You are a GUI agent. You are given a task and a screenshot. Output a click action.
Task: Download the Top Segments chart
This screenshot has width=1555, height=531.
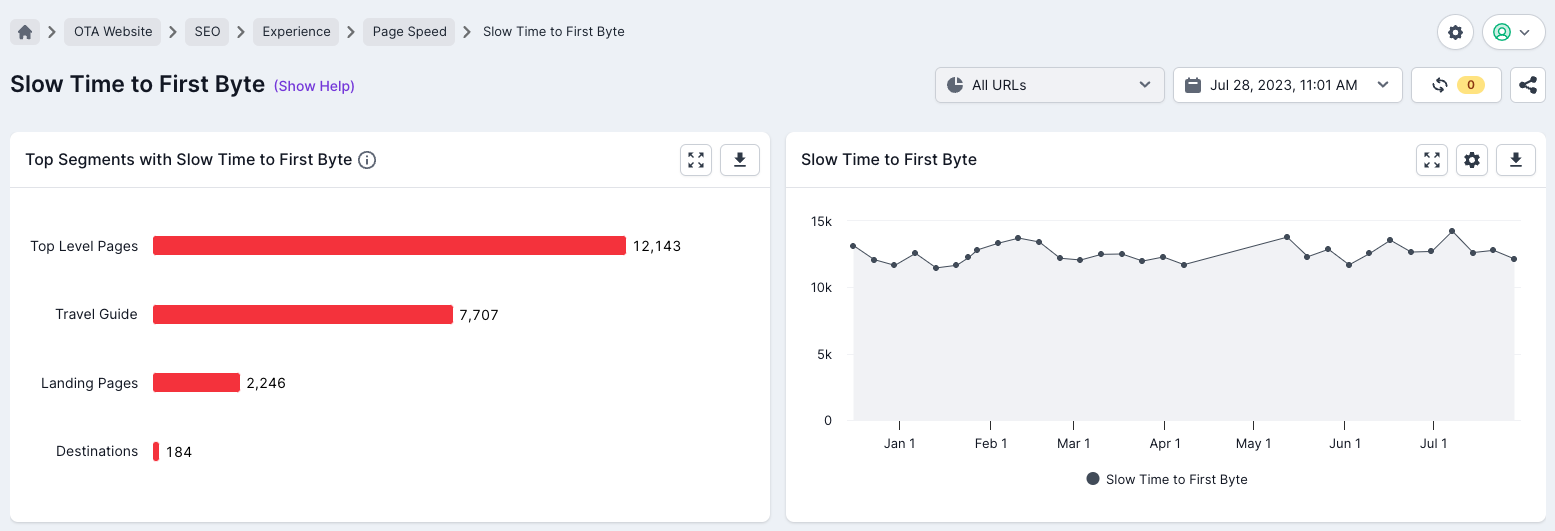pos(740,160)
